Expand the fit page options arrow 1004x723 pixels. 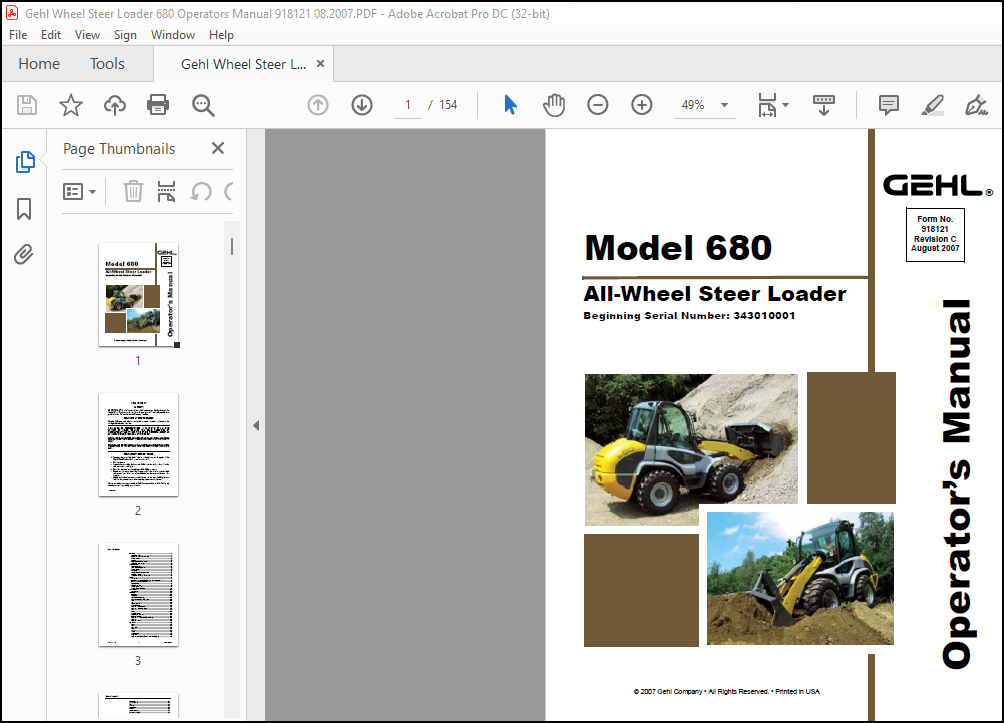click(x=786, y=105)
